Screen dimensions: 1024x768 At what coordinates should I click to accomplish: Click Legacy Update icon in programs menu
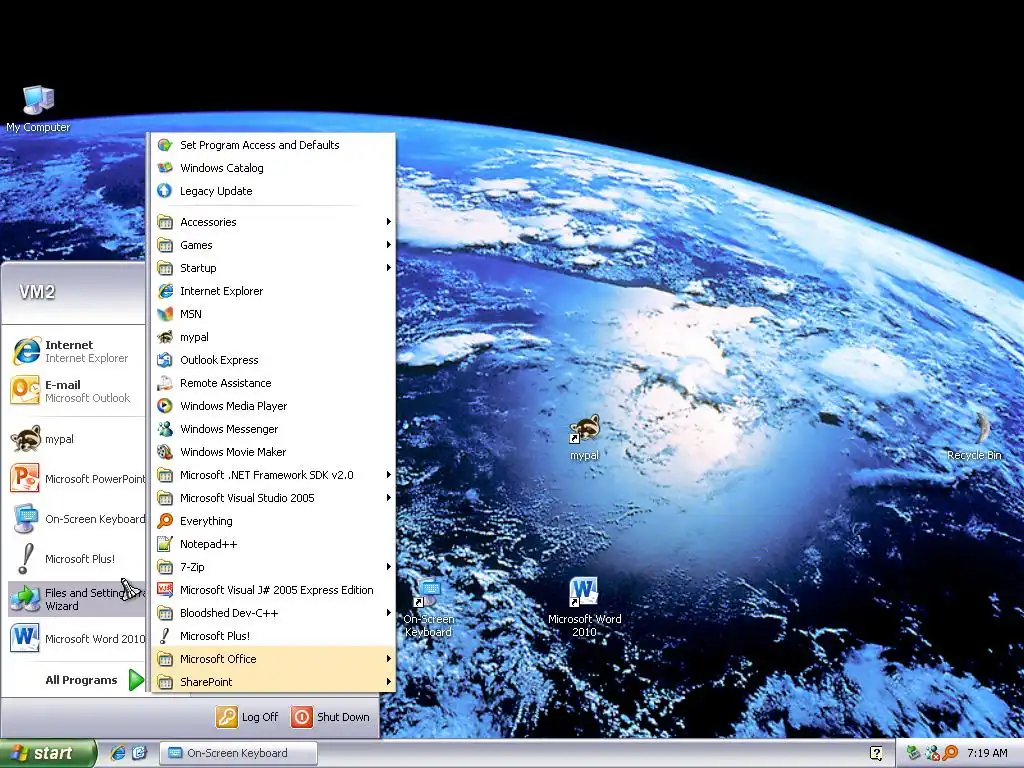(x=165, y=191)
